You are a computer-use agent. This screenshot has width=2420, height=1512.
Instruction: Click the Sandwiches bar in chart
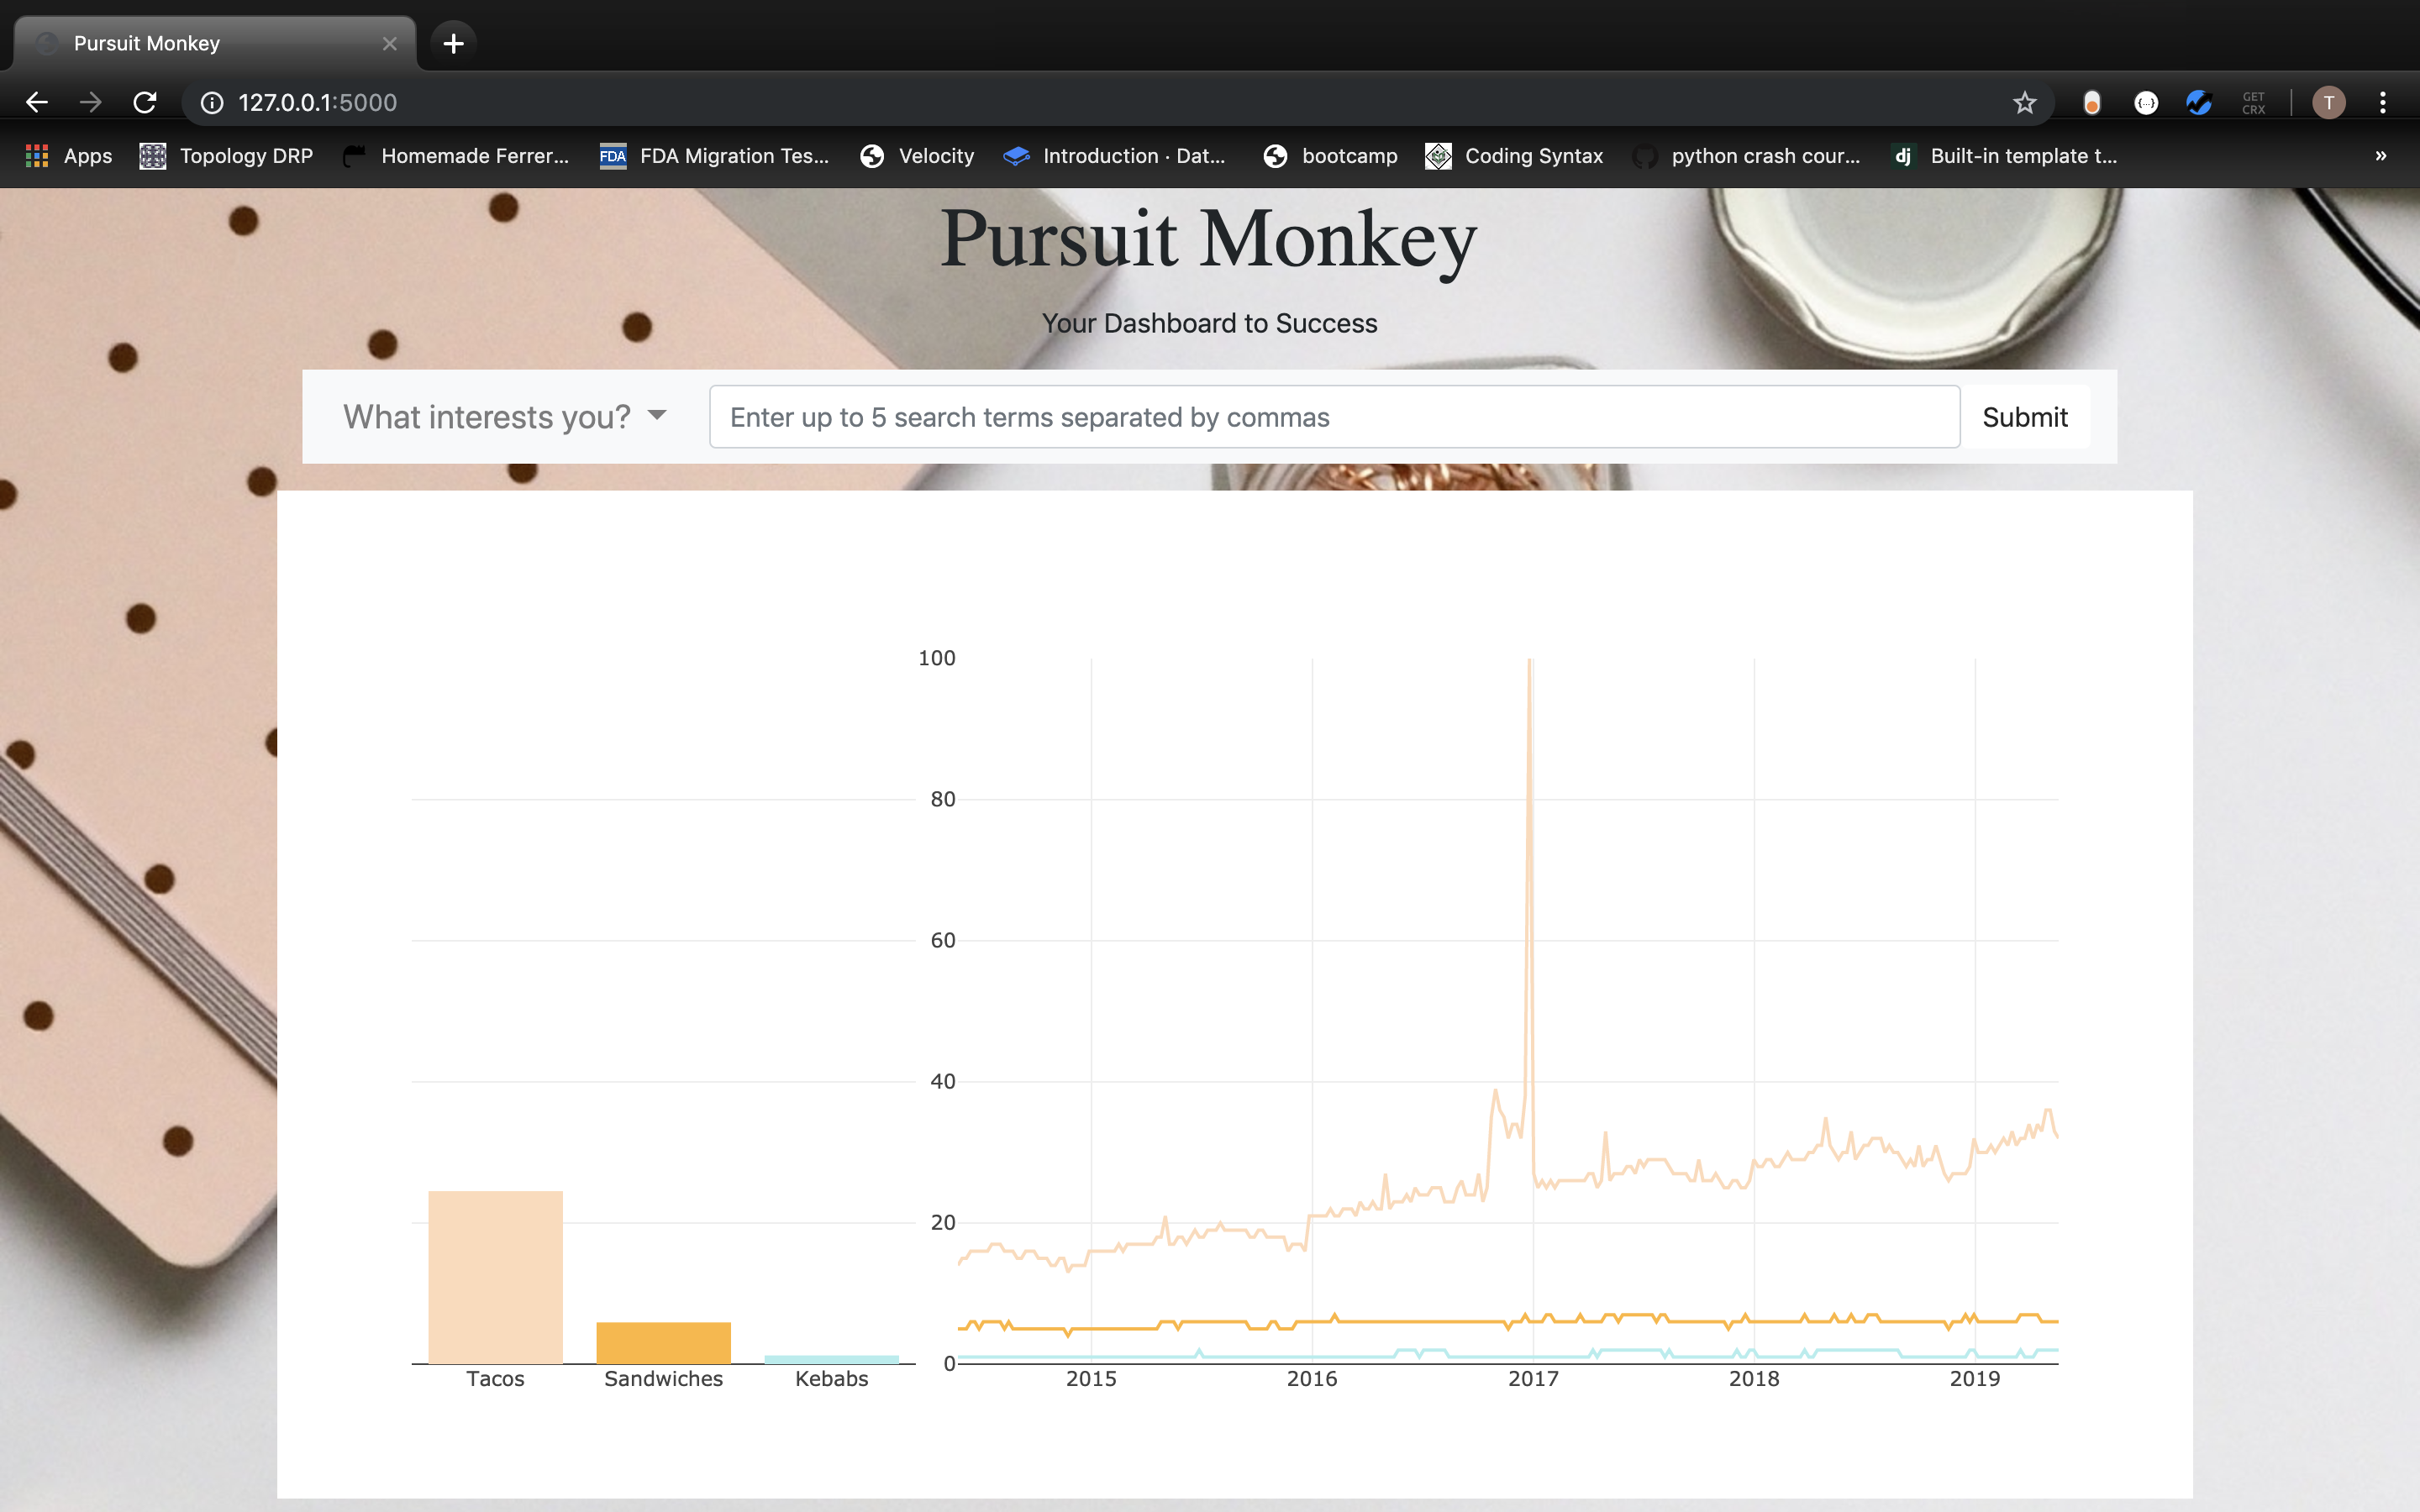pos(663,1342)
